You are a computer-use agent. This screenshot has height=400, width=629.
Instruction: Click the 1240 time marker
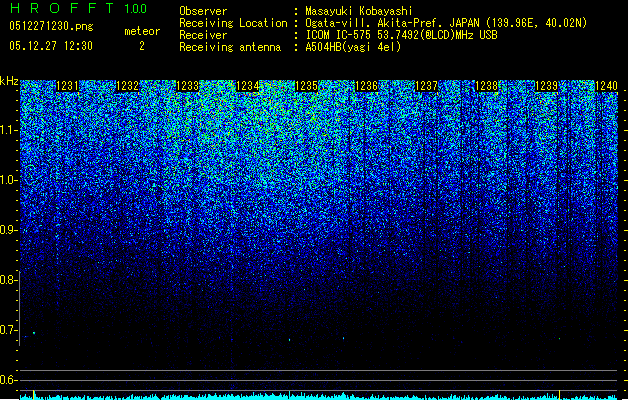(x=606, y=86)
